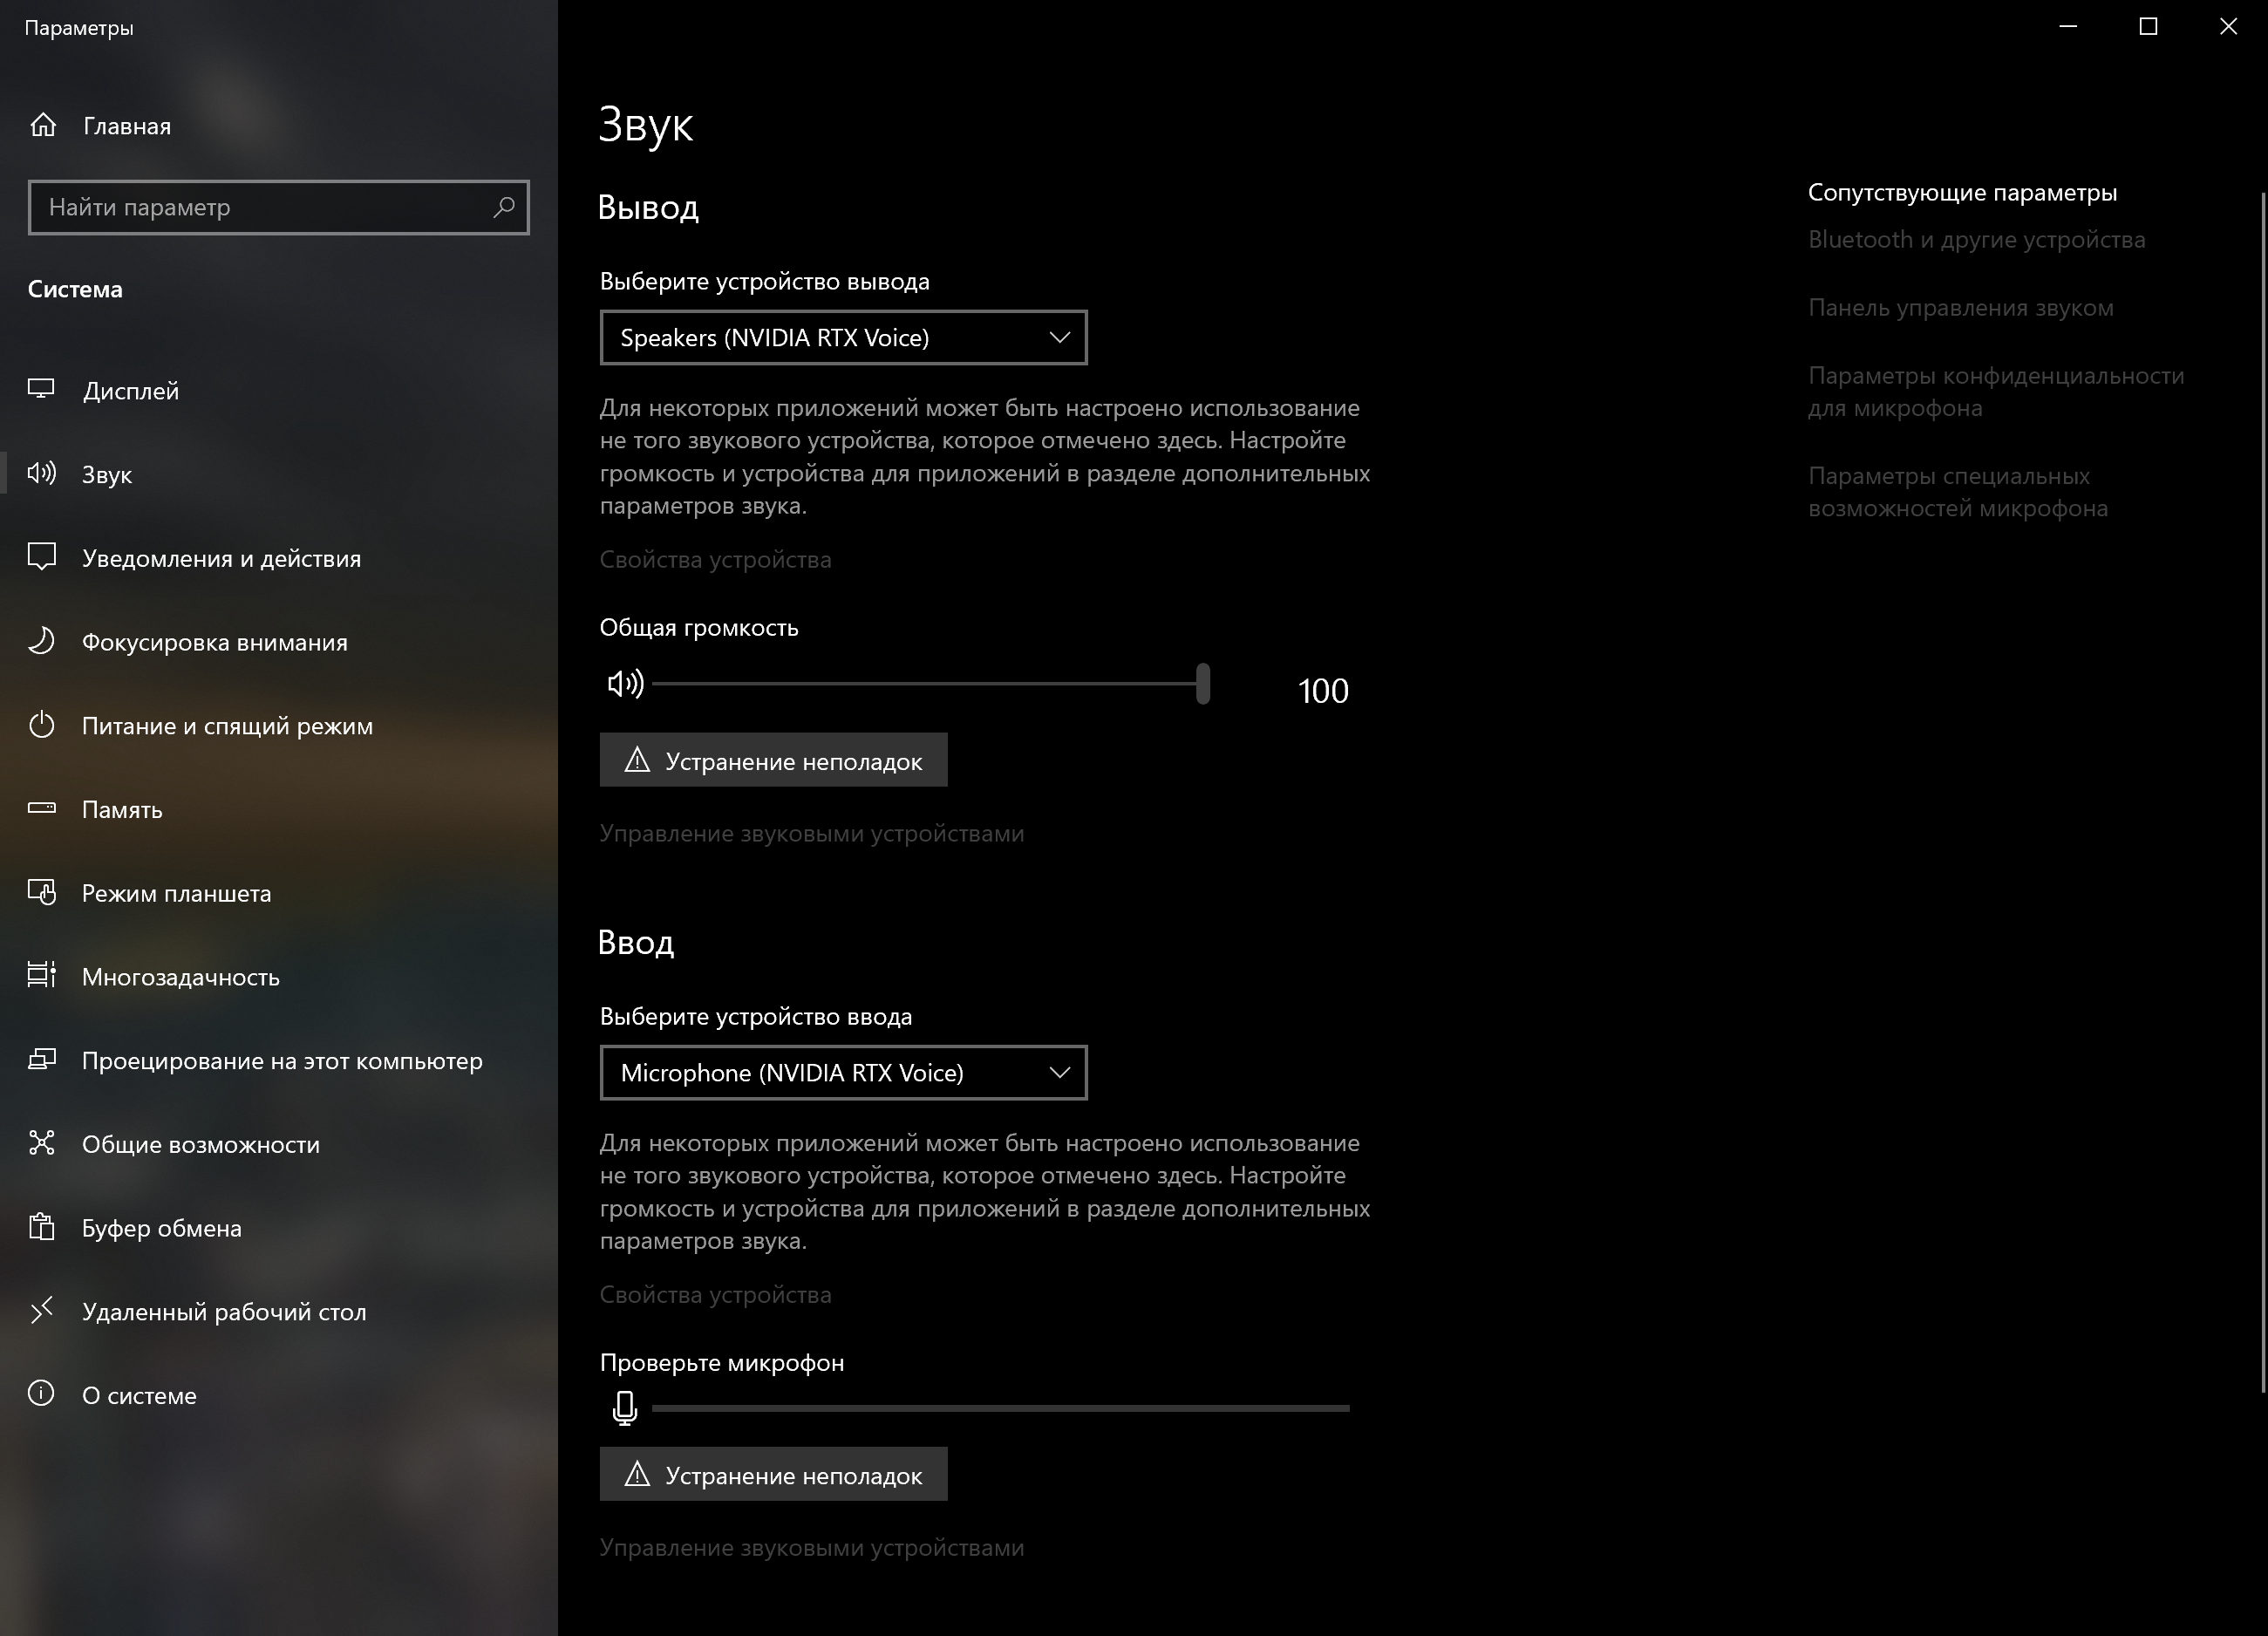Click the info icon for О системе
This screenshot has height=1636, width=2268.
coord(41,1394)
